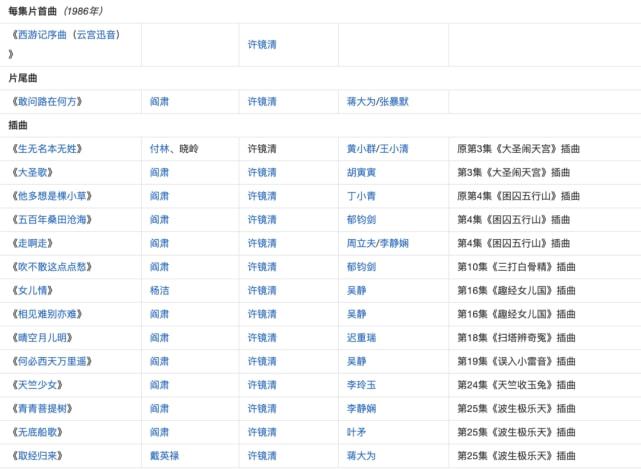This screenshot has width=641, height=469.
Task: Open the 《天竺少女》 song link
Action: (x=37, y=385)
